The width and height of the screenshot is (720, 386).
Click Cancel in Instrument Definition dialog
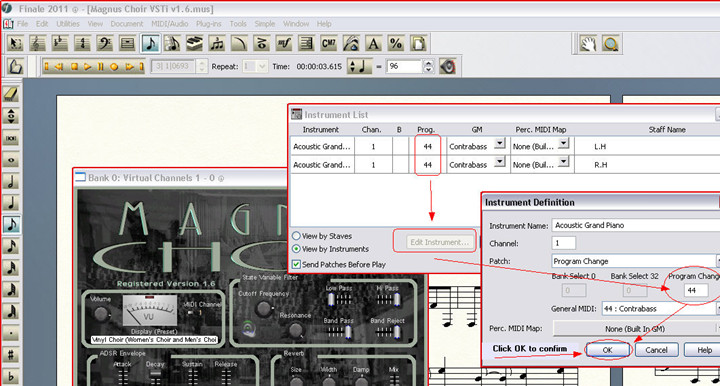pos(656,350)
